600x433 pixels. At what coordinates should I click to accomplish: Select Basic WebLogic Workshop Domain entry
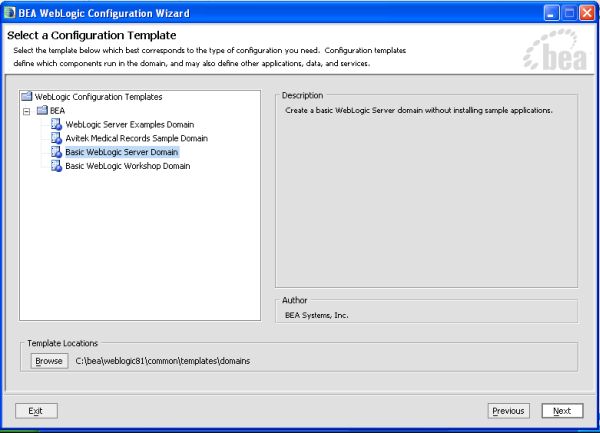(128, 166)
